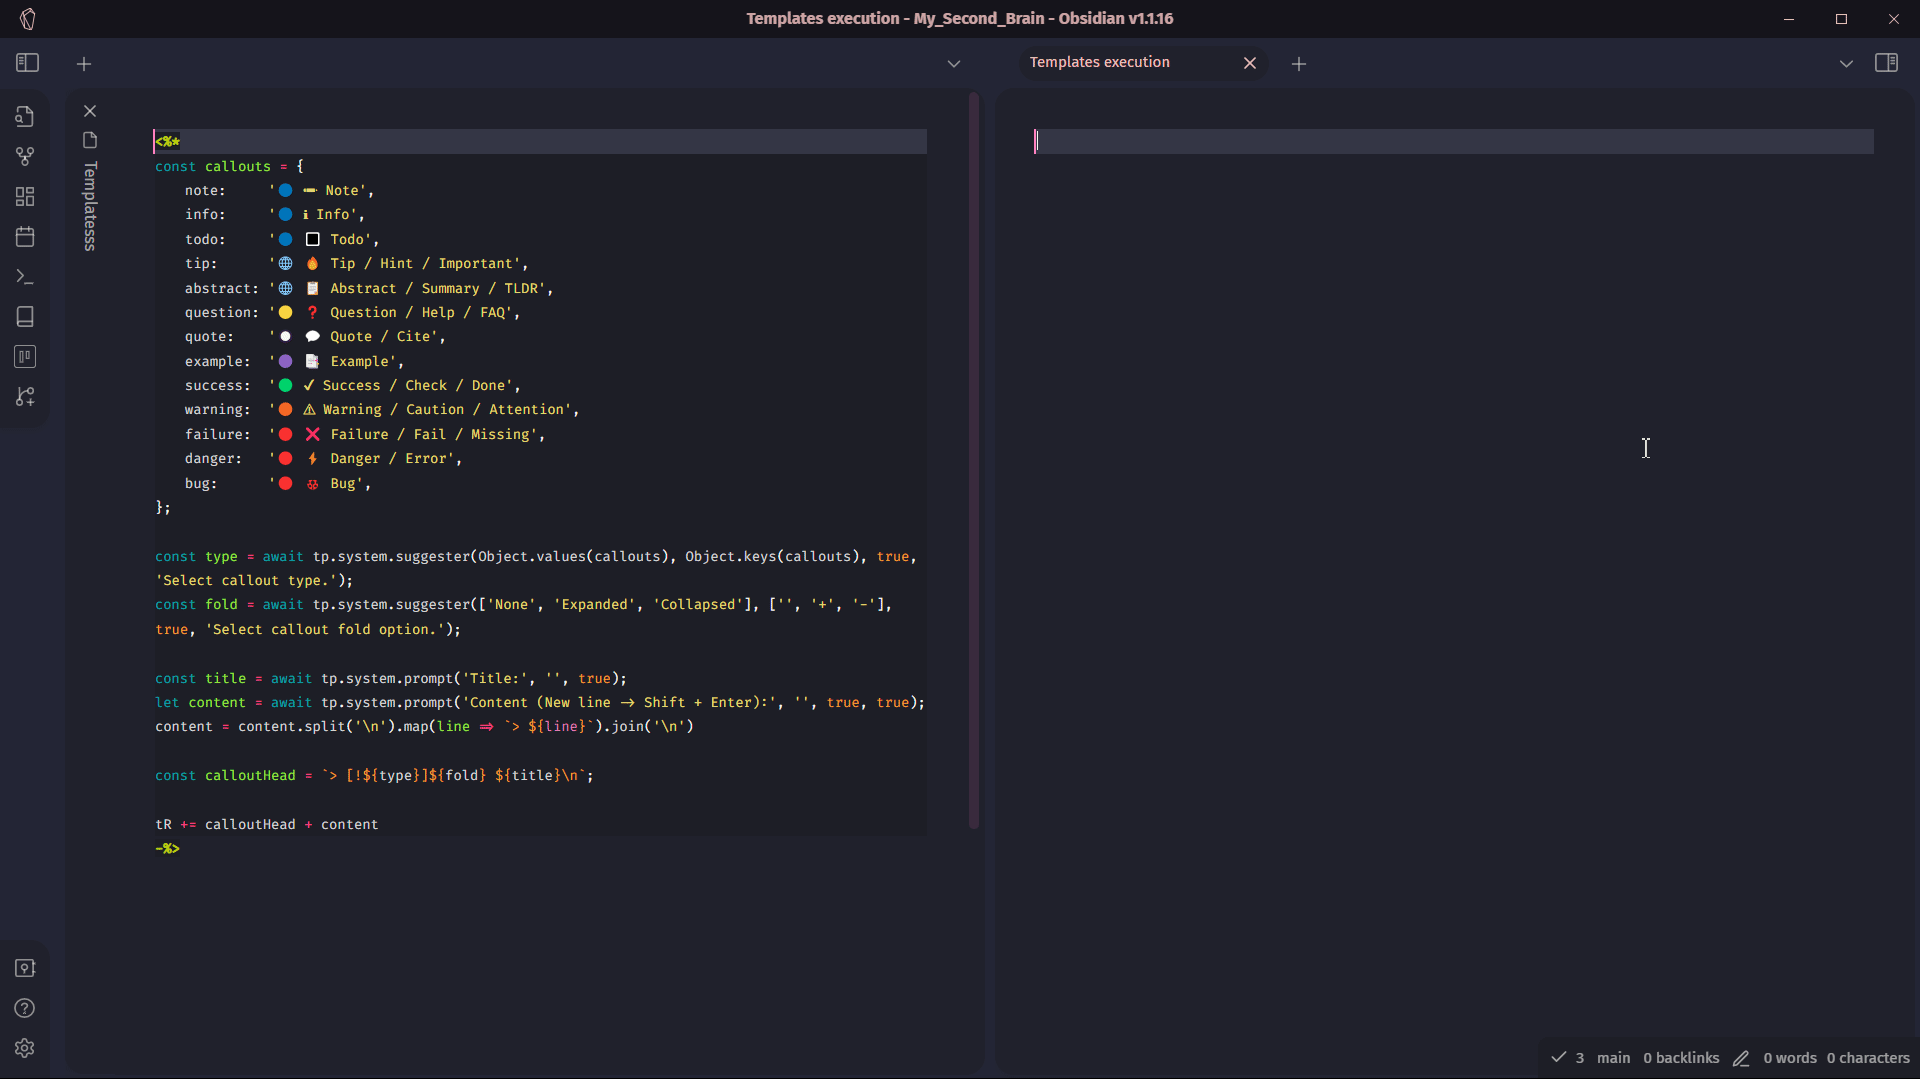Select the vertical Templatesss tab label
This screenshot has height=1079, width=1920.
(x=90, y=206)
